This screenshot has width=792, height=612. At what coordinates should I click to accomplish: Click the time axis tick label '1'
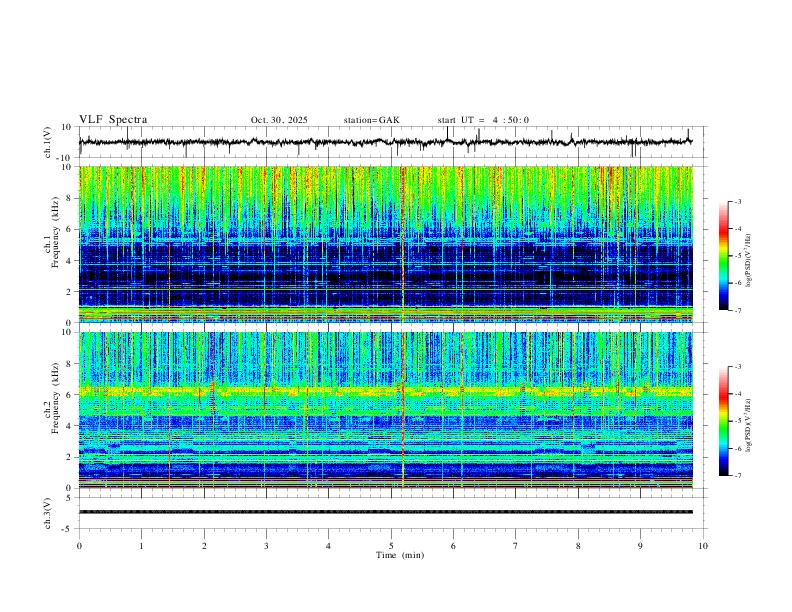pos(142,546)
